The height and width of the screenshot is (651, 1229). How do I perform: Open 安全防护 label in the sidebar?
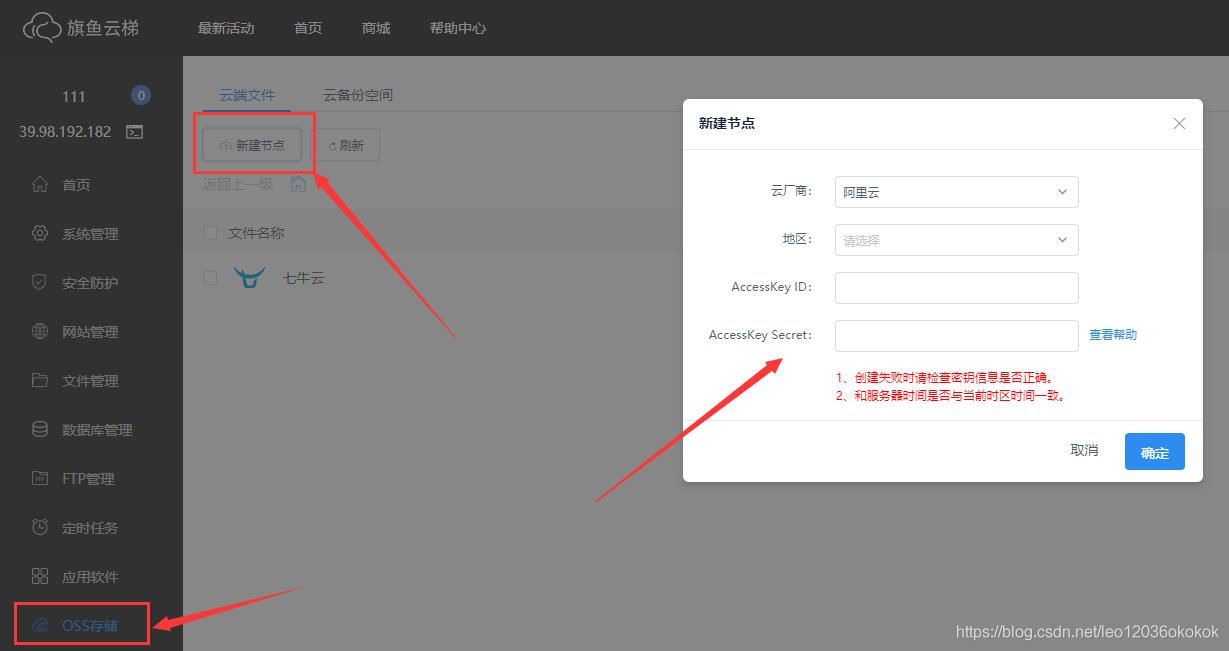(x=90, y=283)
